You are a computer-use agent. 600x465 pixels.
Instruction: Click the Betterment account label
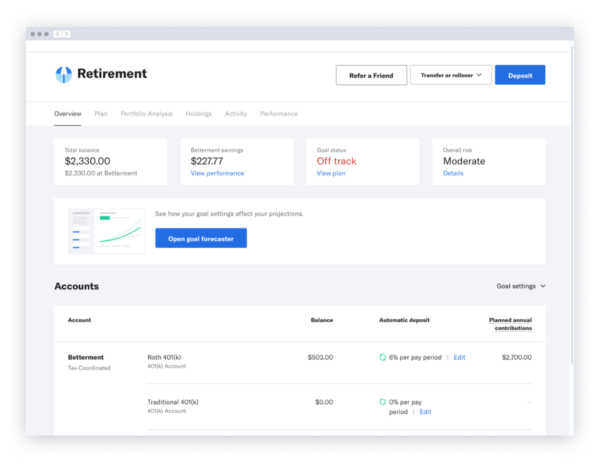pyautogui.click(x=86, y=357)
